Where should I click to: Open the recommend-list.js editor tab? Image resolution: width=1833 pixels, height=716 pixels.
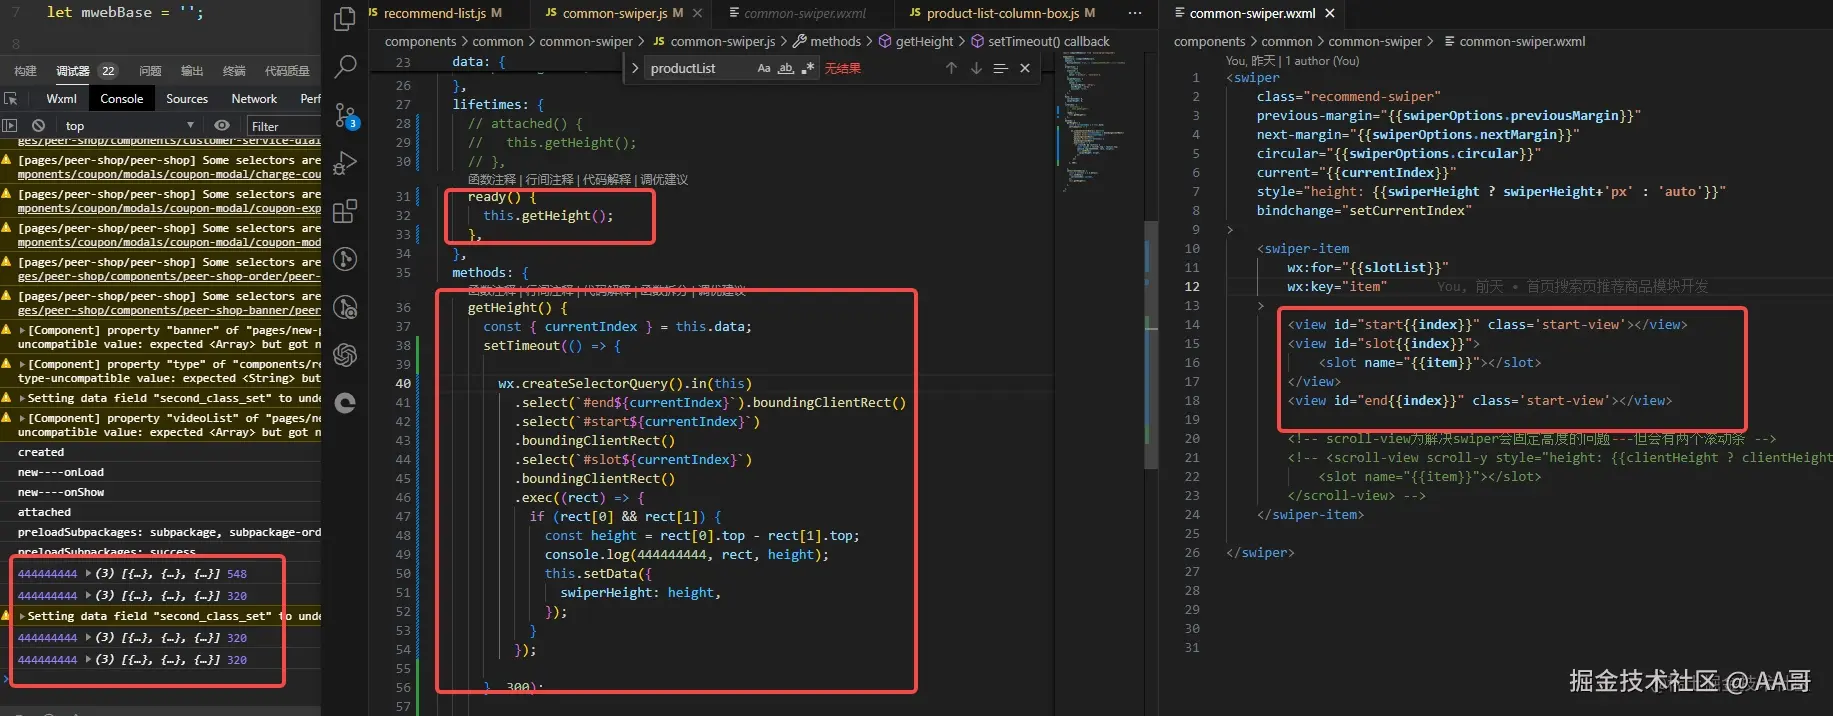pyautogui.click(x=435, y=13)
